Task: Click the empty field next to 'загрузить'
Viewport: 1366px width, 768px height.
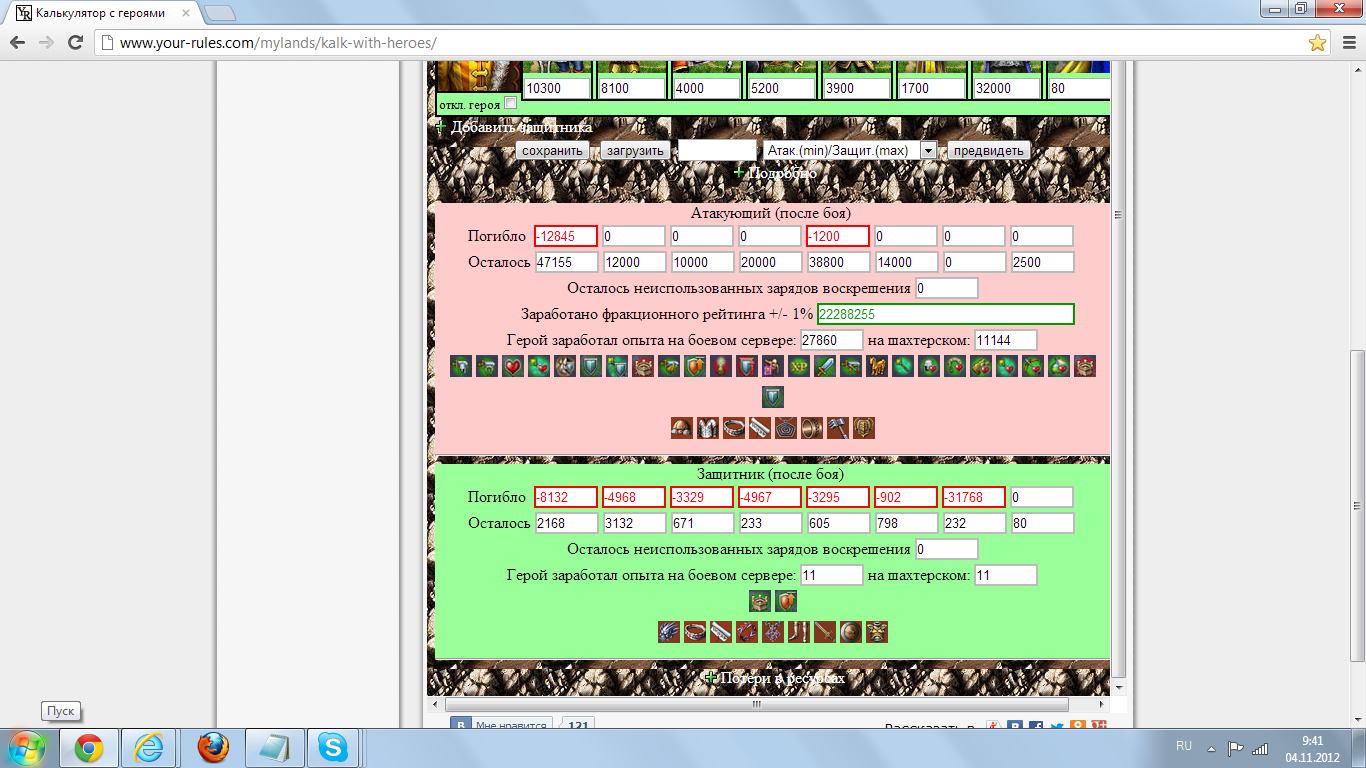Action: (717, 150)
